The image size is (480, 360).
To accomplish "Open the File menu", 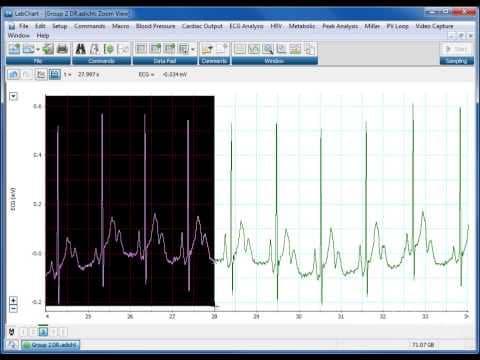I will (24, 26).
